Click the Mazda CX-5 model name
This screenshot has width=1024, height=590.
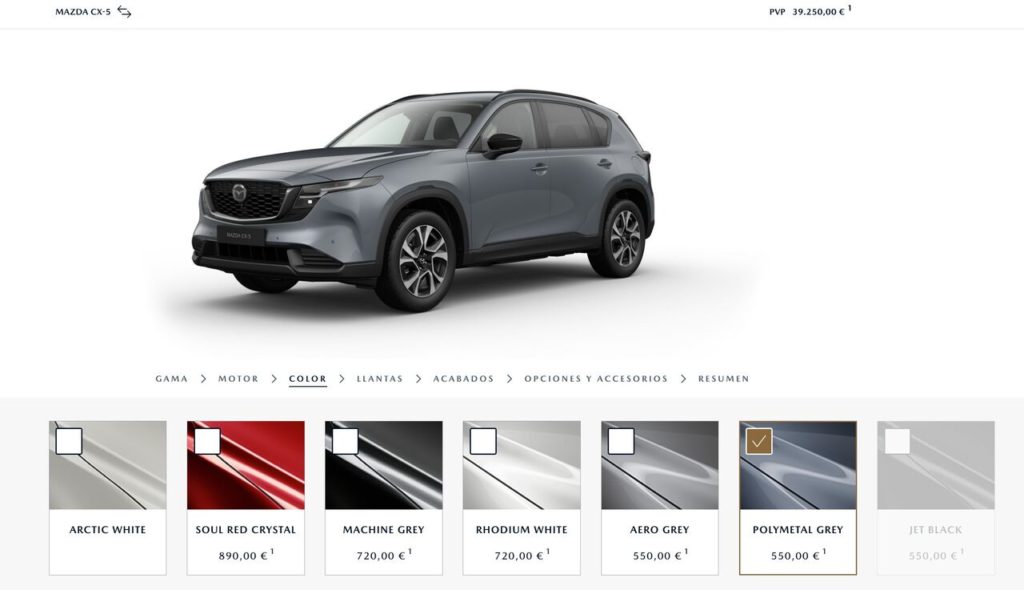click(83, 12)
